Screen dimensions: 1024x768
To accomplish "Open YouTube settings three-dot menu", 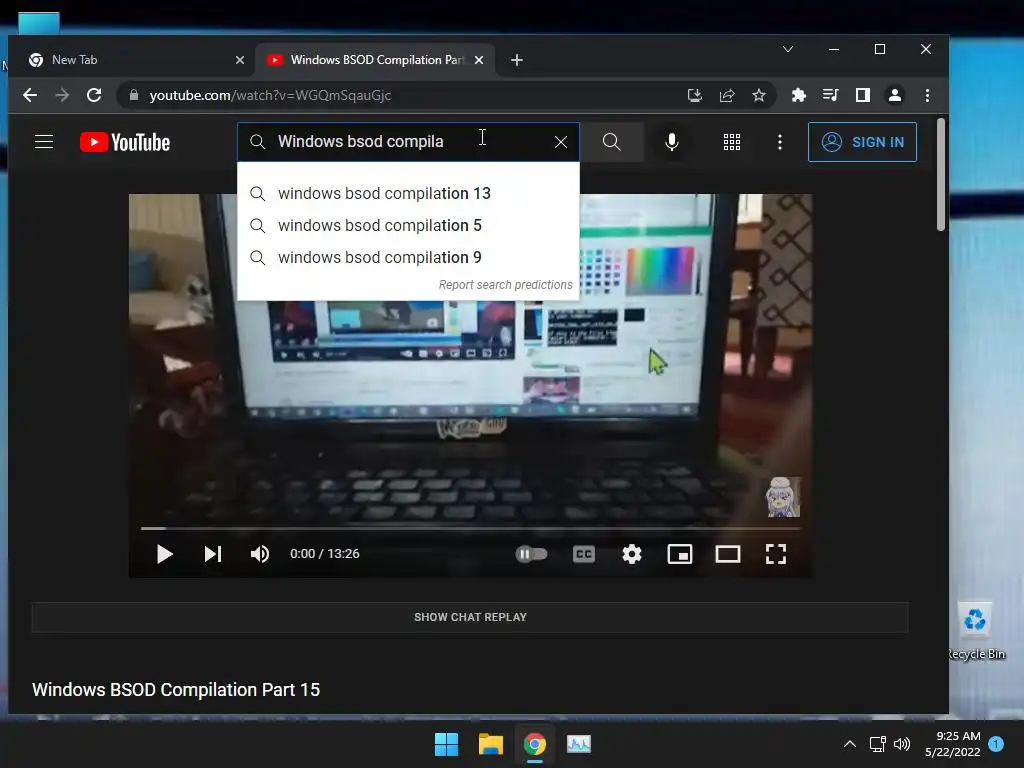I will (x=779, y=142).
